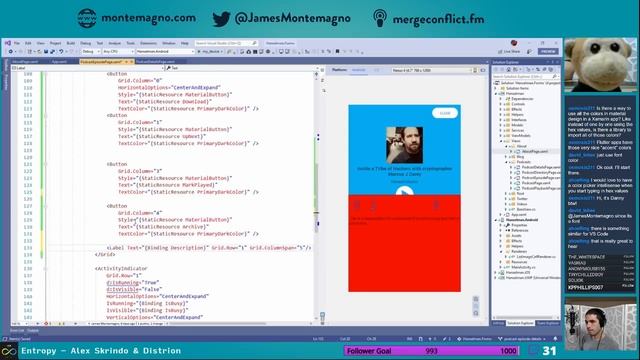Open the Text member navigation dropdown

click(x=240, y=68)
